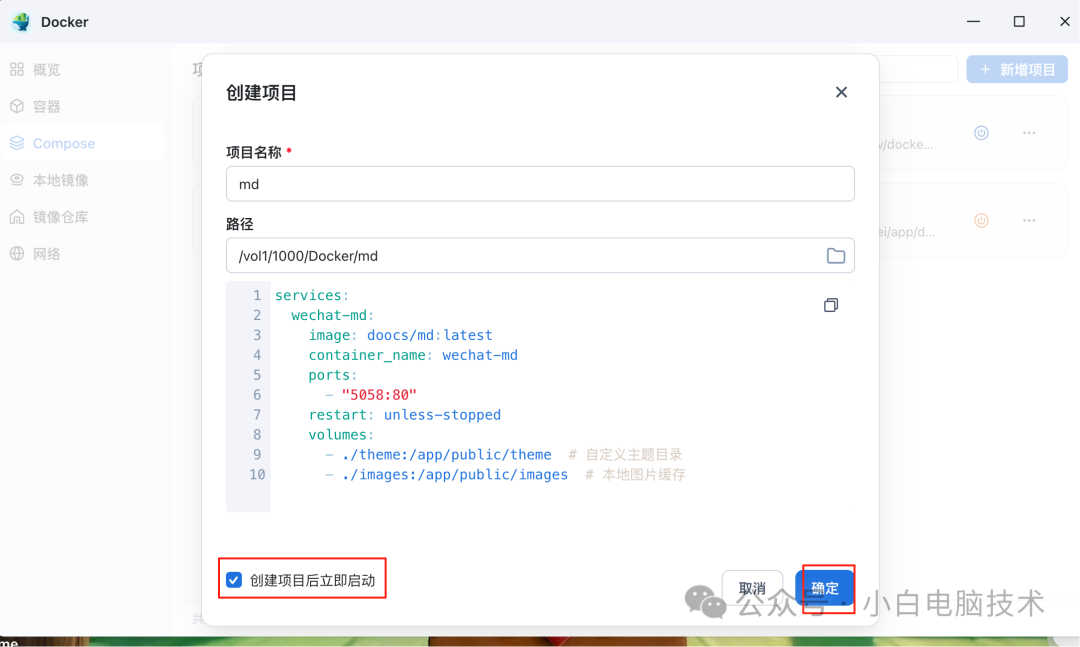Screen dimensions: 1080x647
Task: Click the Docker whale app icon
Action: (x=21, y=21)
